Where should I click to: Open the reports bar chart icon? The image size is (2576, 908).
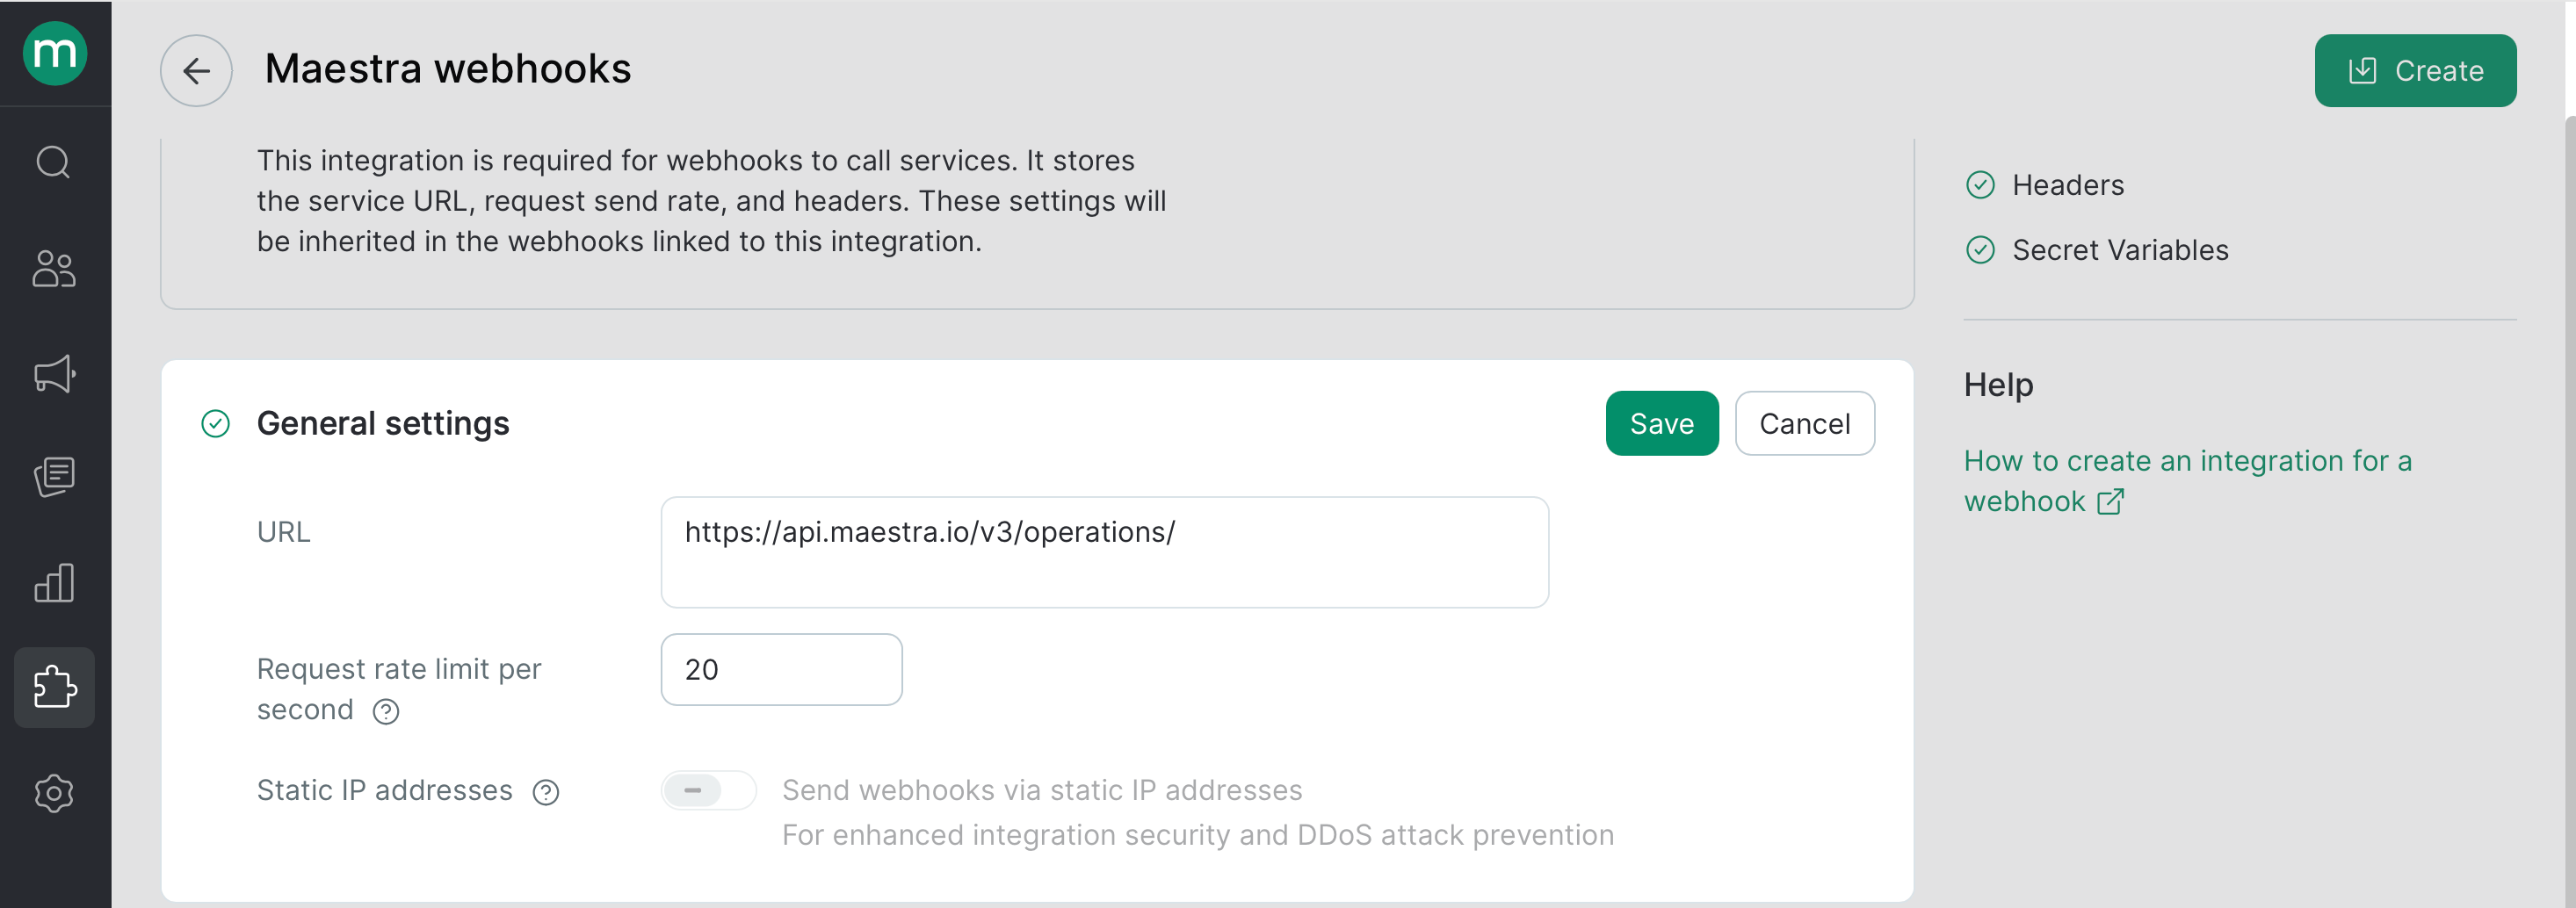tap(54, 582)
